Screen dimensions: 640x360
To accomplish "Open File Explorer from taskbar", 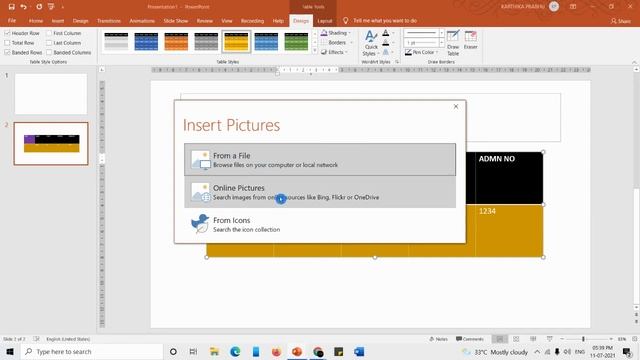I will (214, 352).
